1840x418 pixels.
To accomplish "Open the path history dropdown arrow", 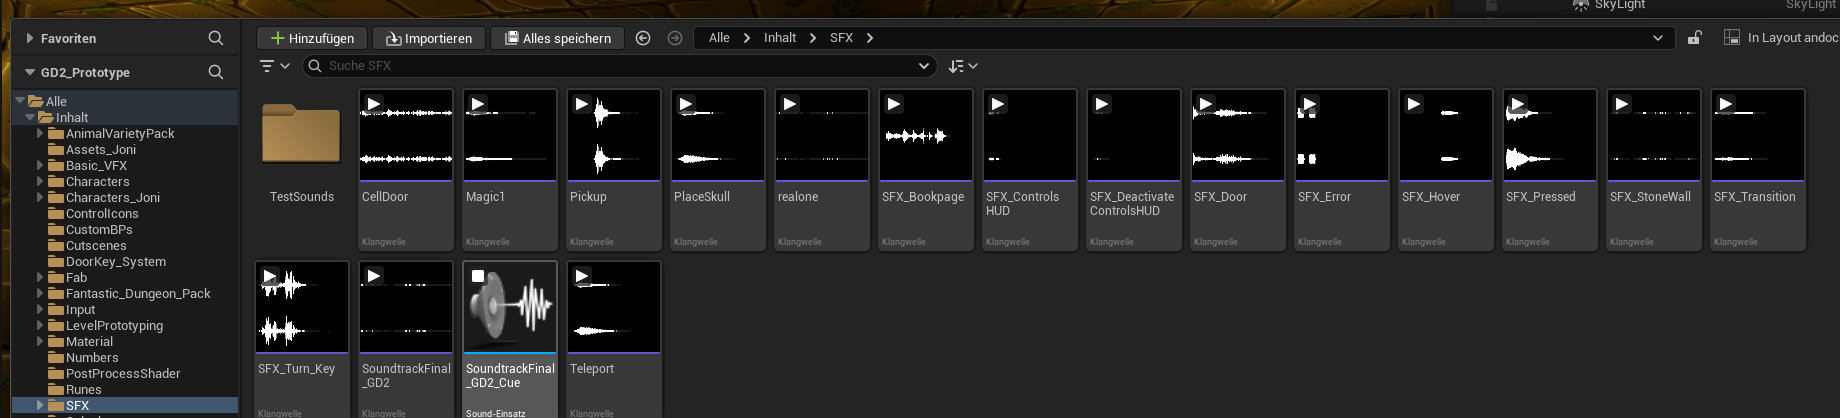I will (1657, 38).
